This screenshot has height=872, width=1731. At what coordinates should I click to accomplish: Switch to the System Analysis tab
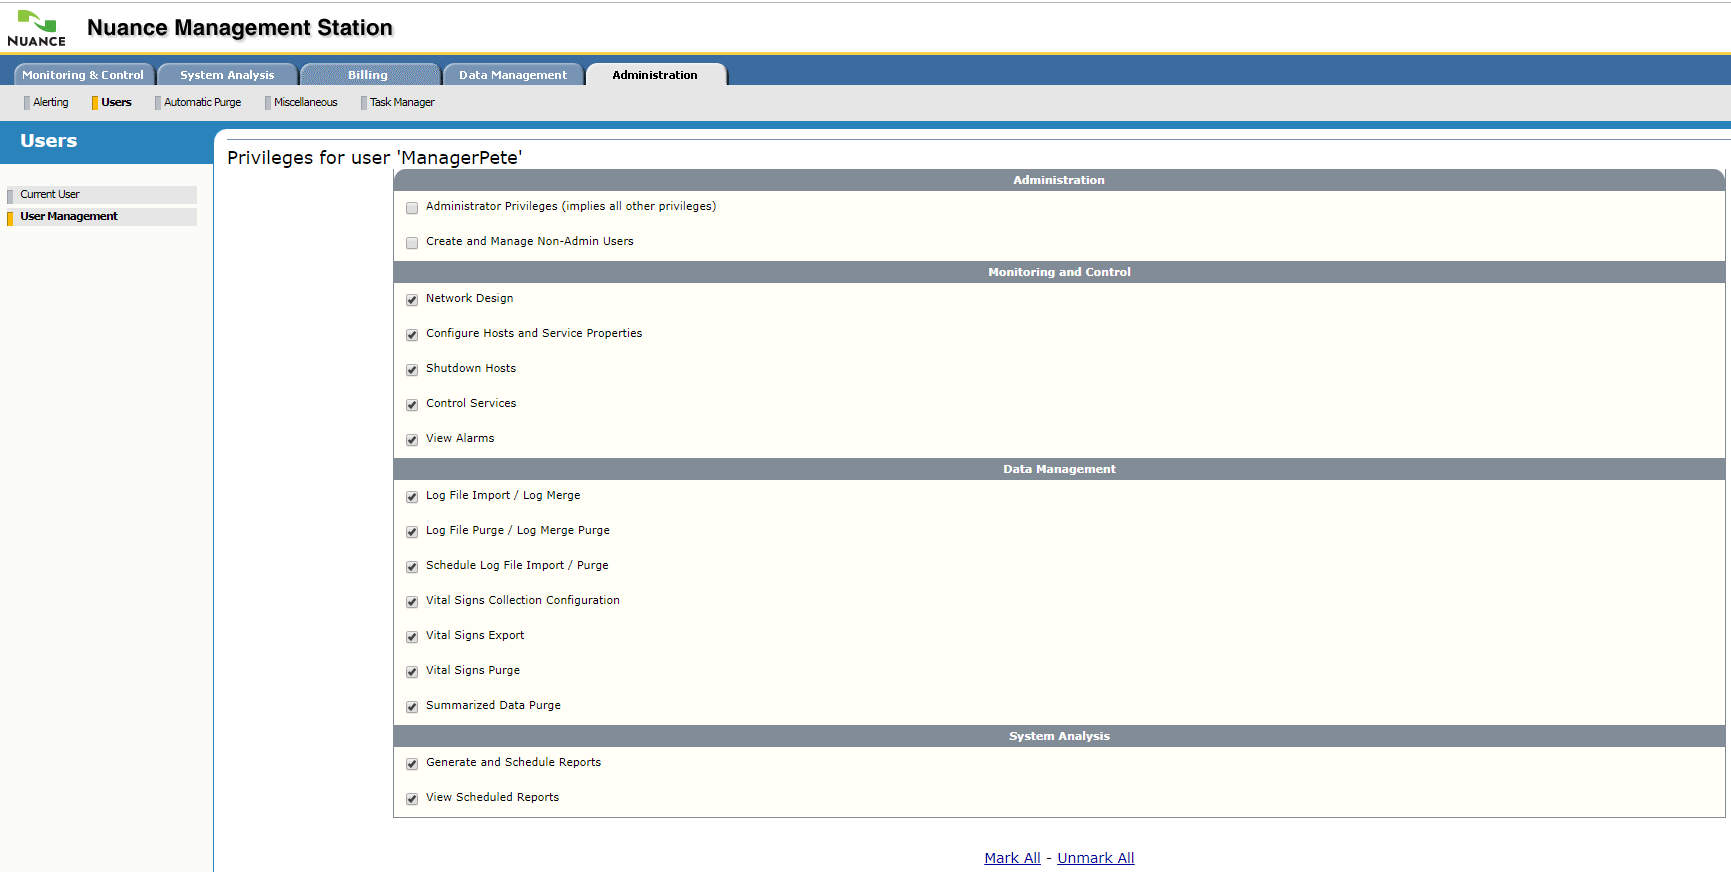[227, 75]
